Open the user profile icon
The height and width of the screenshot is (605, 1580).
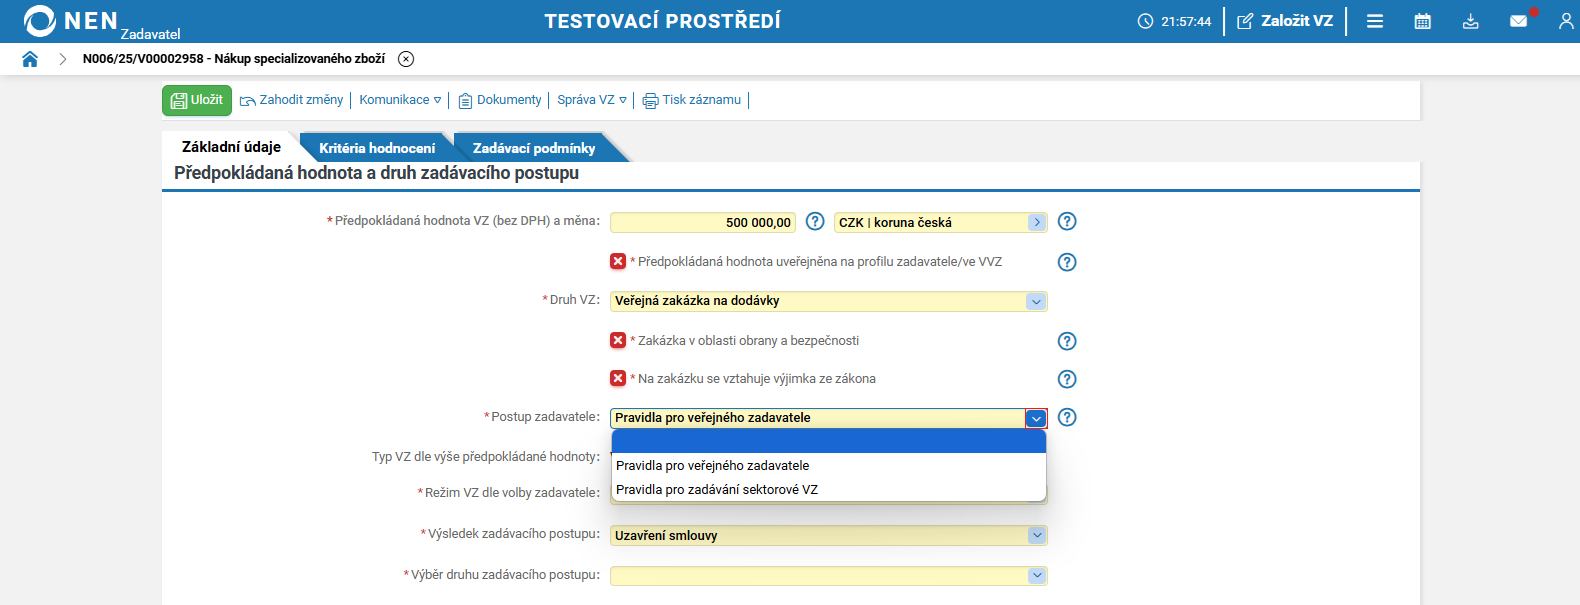tap(1565, 21)
